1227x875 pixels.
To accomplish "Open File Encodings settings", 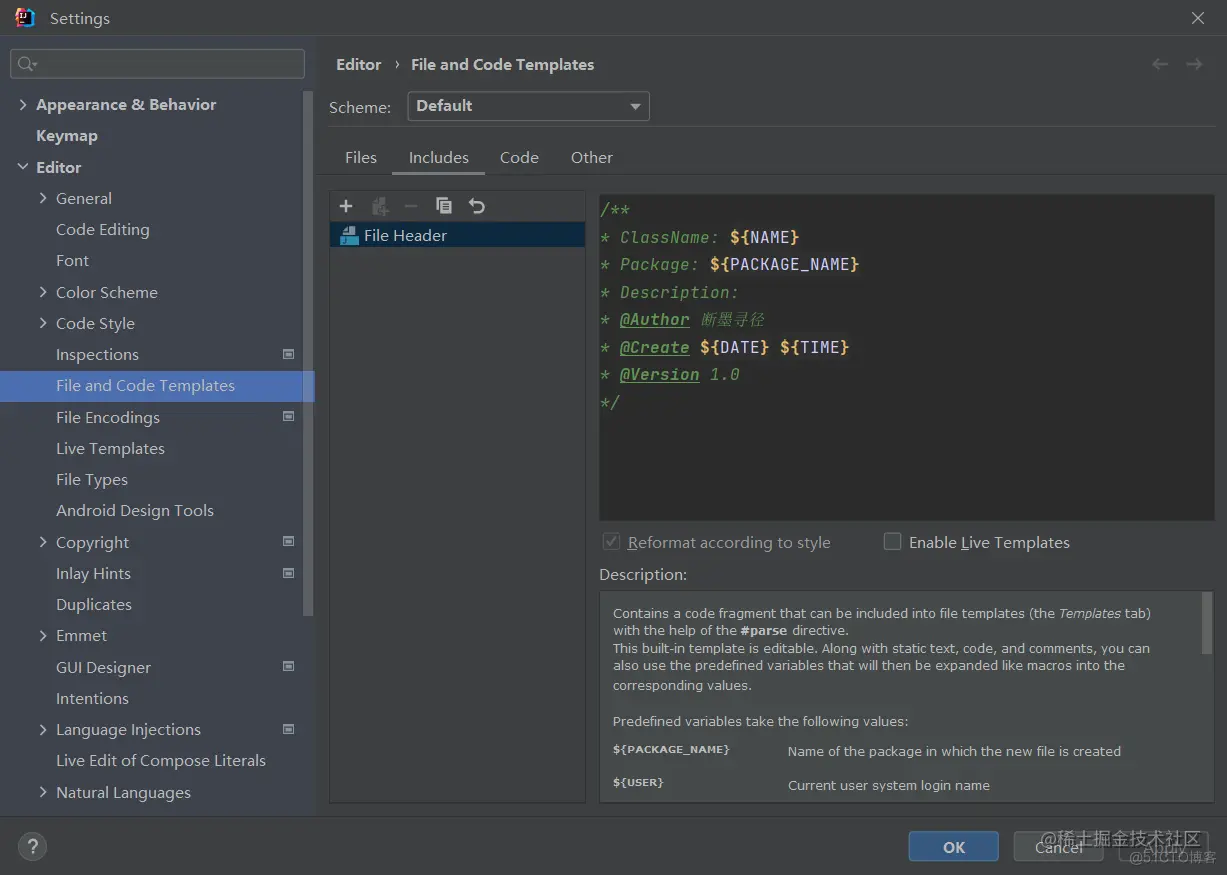I will click(x=108, y=417).
